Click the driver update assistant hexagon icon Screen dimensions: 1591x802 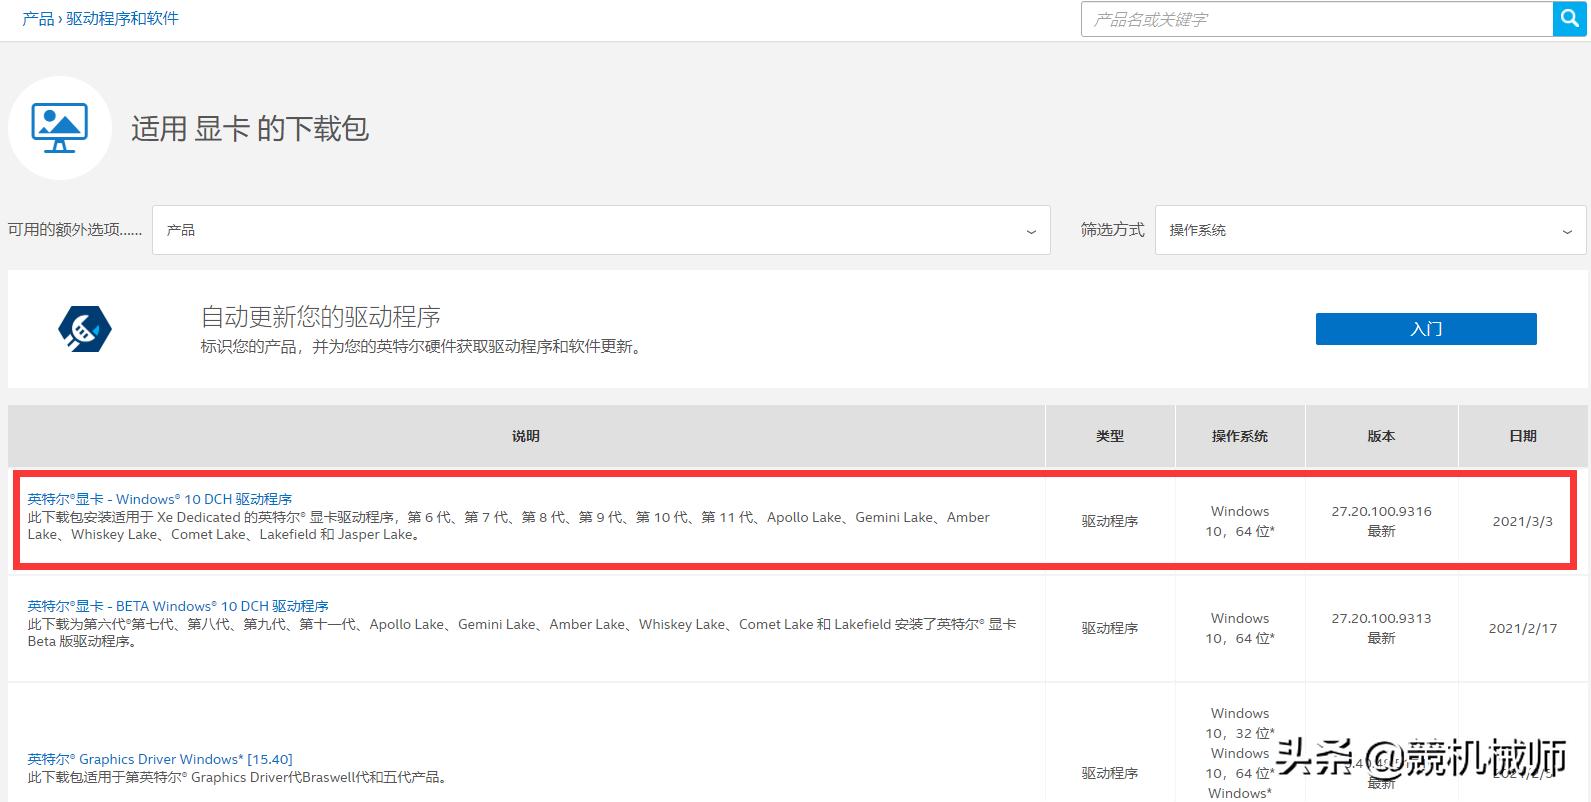click(85, 329)
